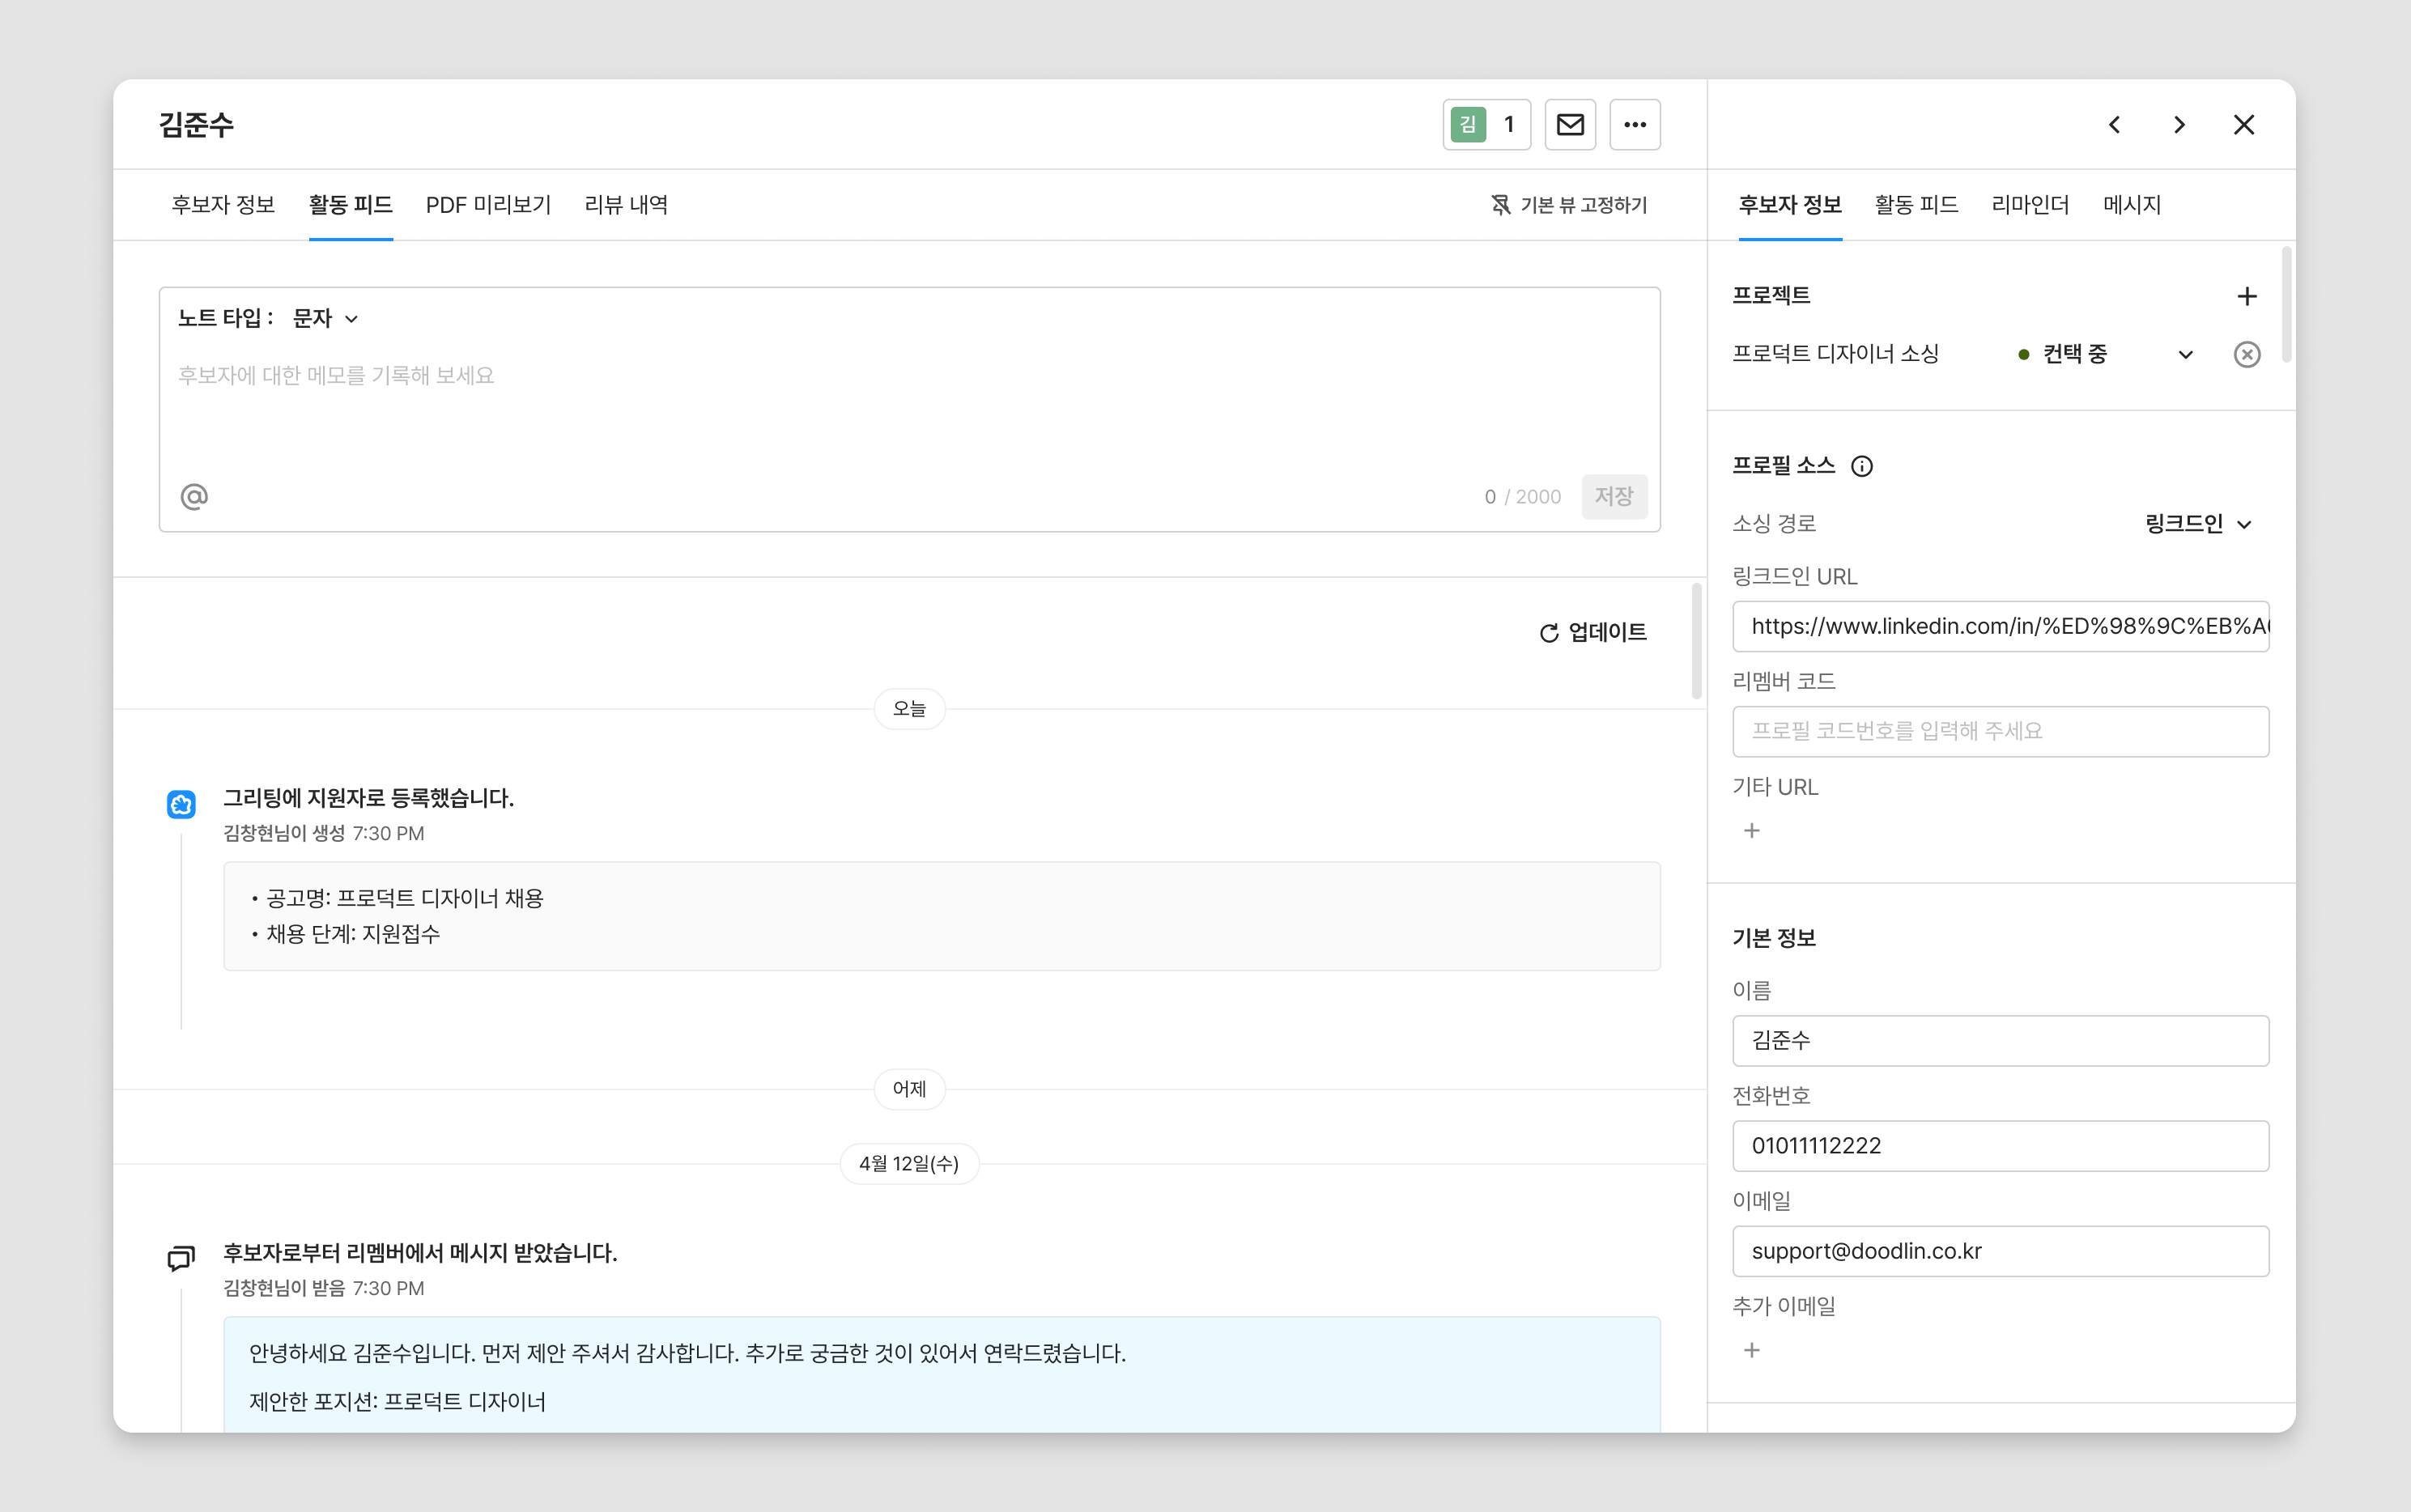This screenshot has height=1512, width=2411.
Task: Open the 노트 타입 문자 dropdown
Action: (325, 318)
